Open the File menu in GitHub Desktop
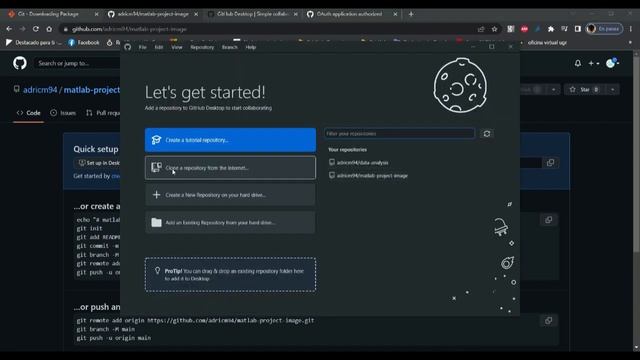This screenshot has width=640, height=360. 142,47
